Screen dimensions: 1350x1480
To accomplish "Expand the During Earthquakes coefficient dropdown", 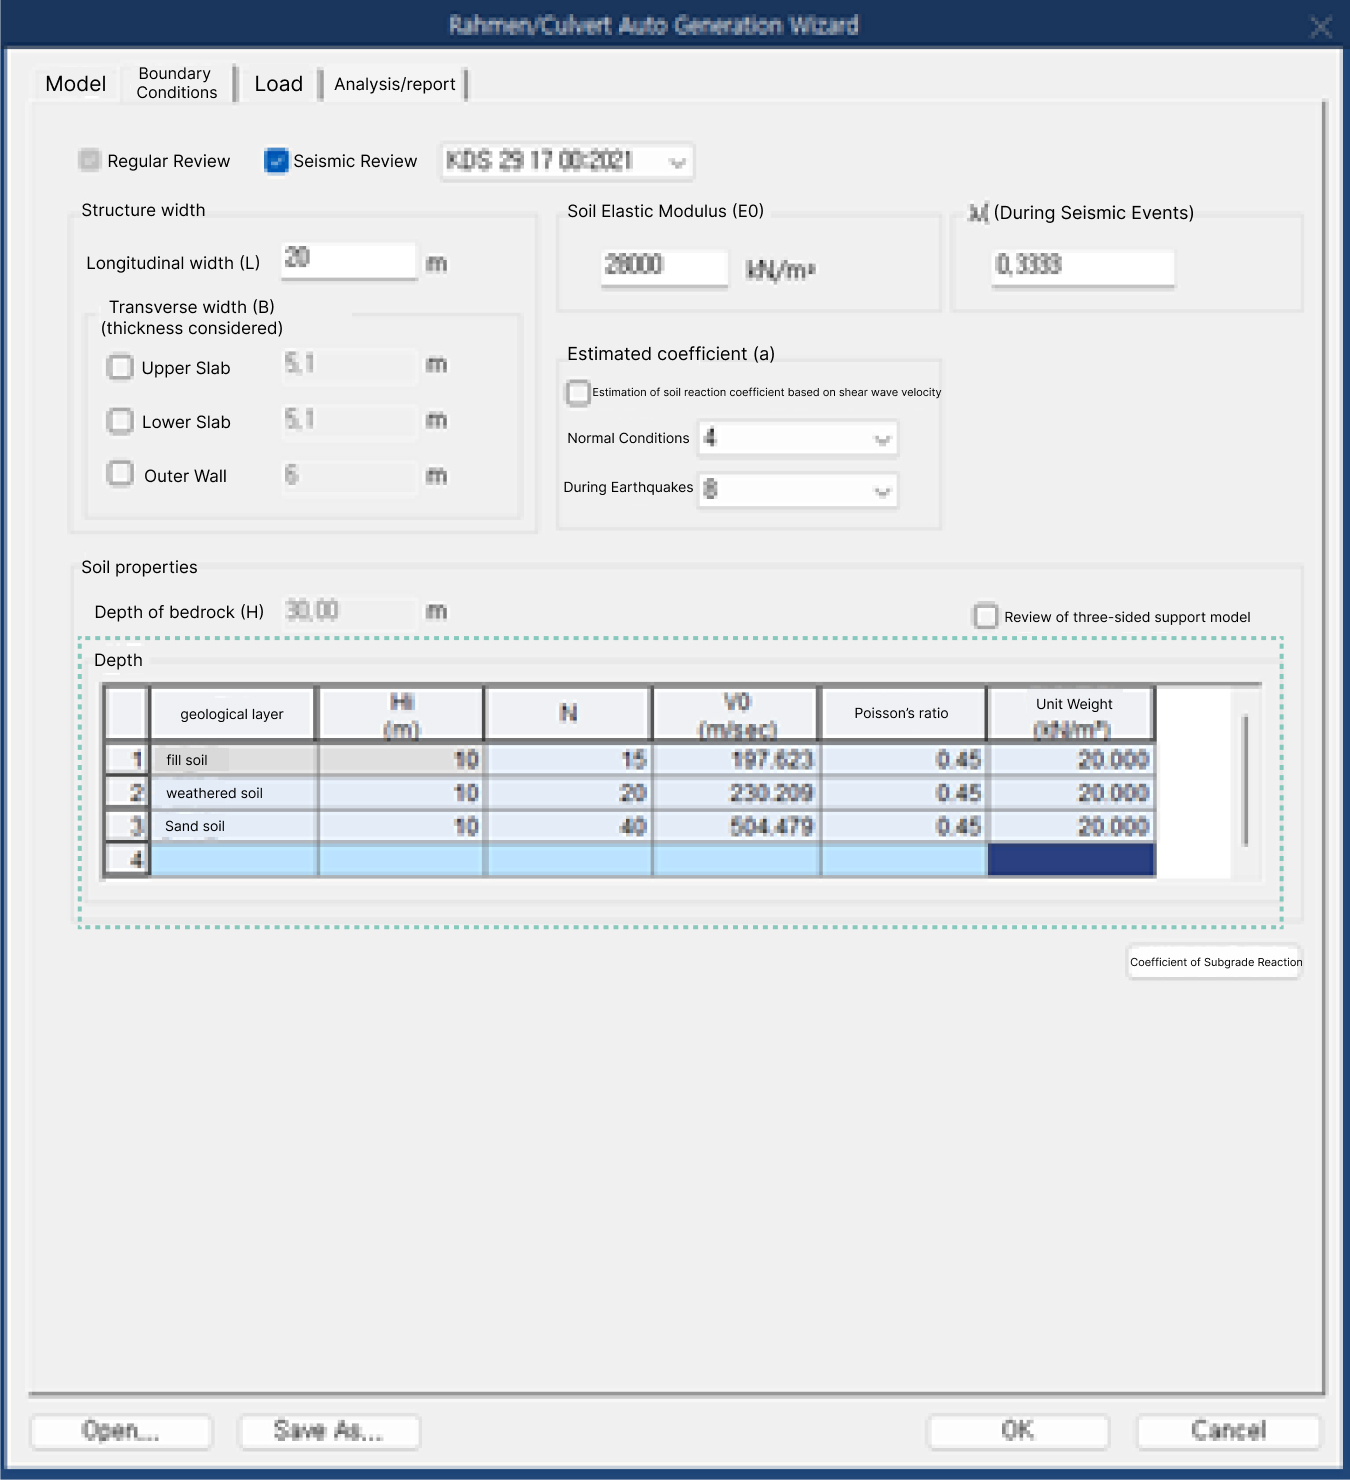I will [881, 490].
